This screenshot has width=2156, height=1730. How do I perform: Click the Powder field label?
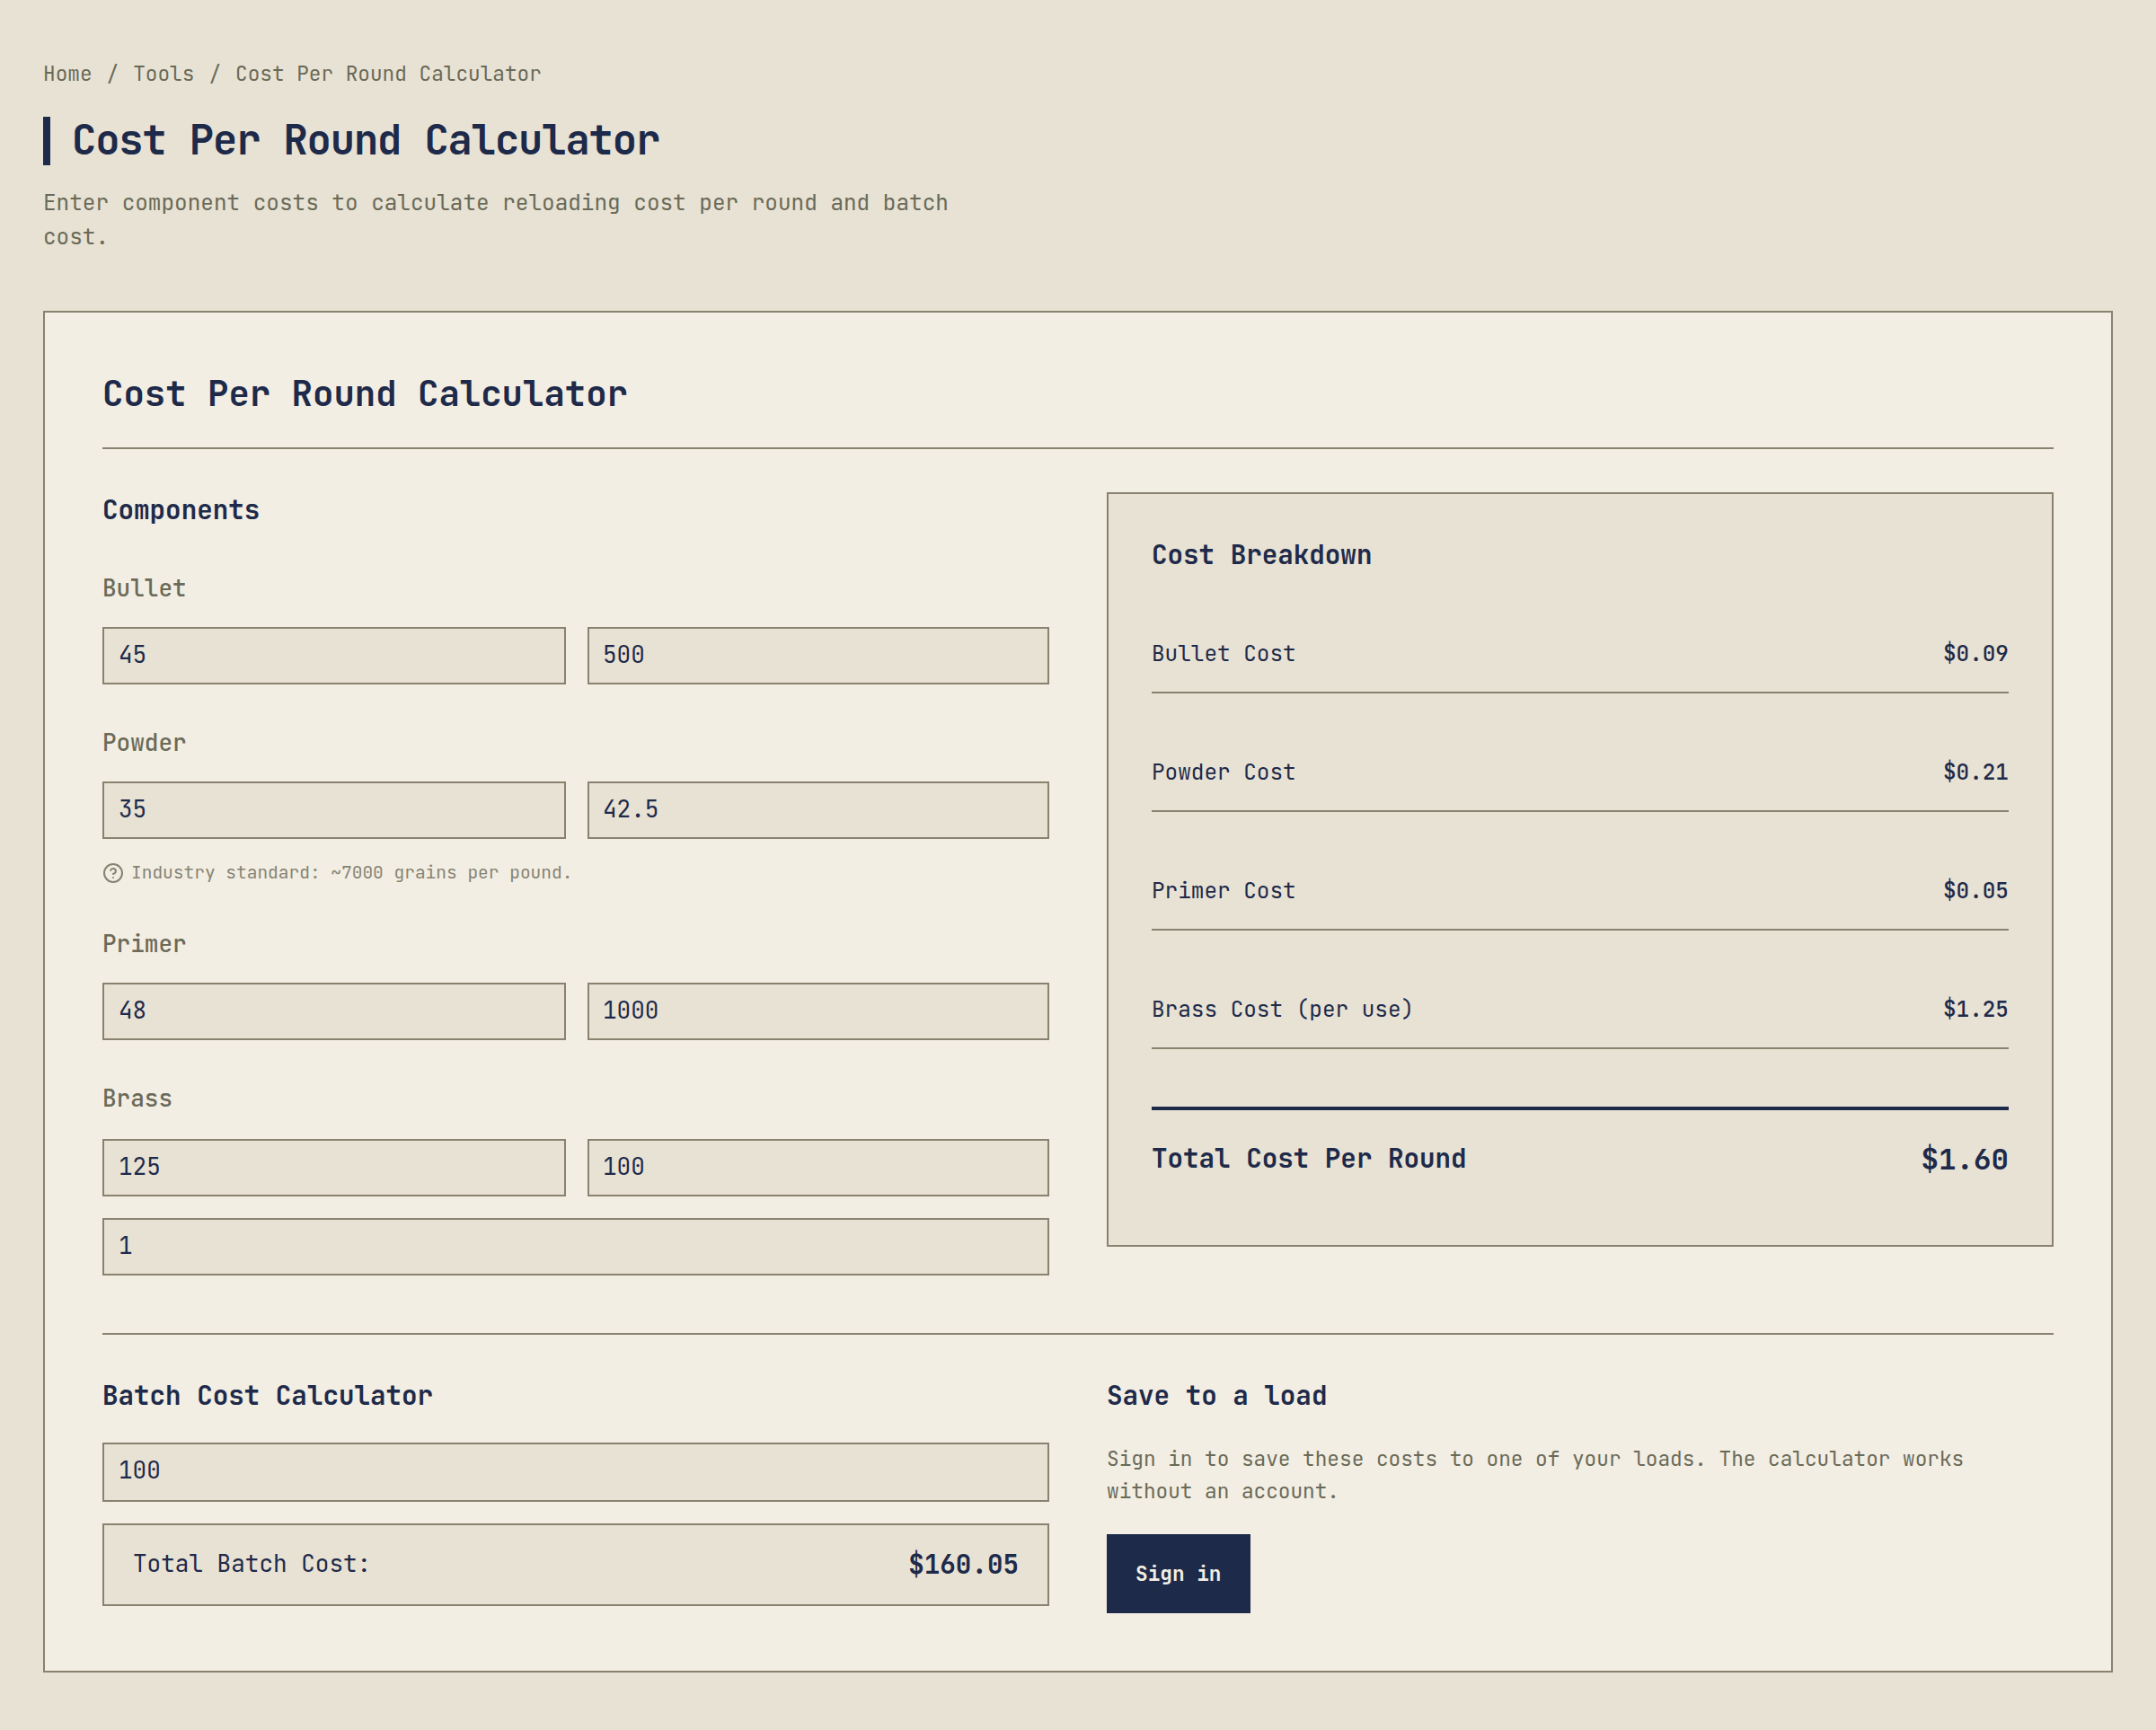click(144, 743)
